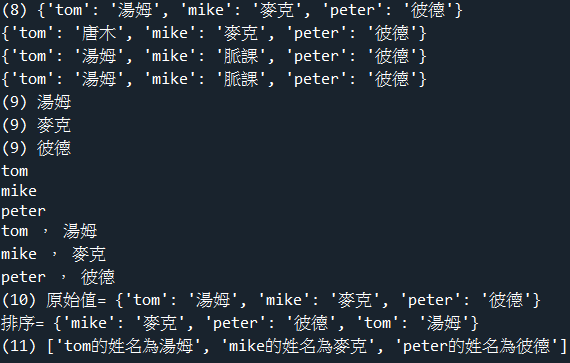Click the standalone 'peter' key line
The image size is (570, 363).
24,211
